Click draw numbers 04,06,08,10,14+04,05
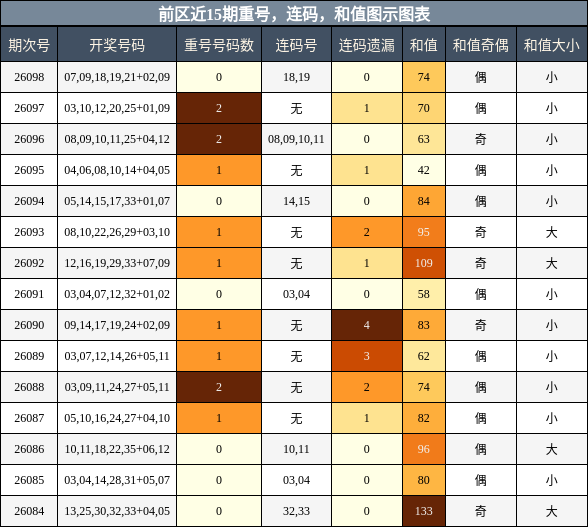This screenshot has width=588, height=527. 117,170
